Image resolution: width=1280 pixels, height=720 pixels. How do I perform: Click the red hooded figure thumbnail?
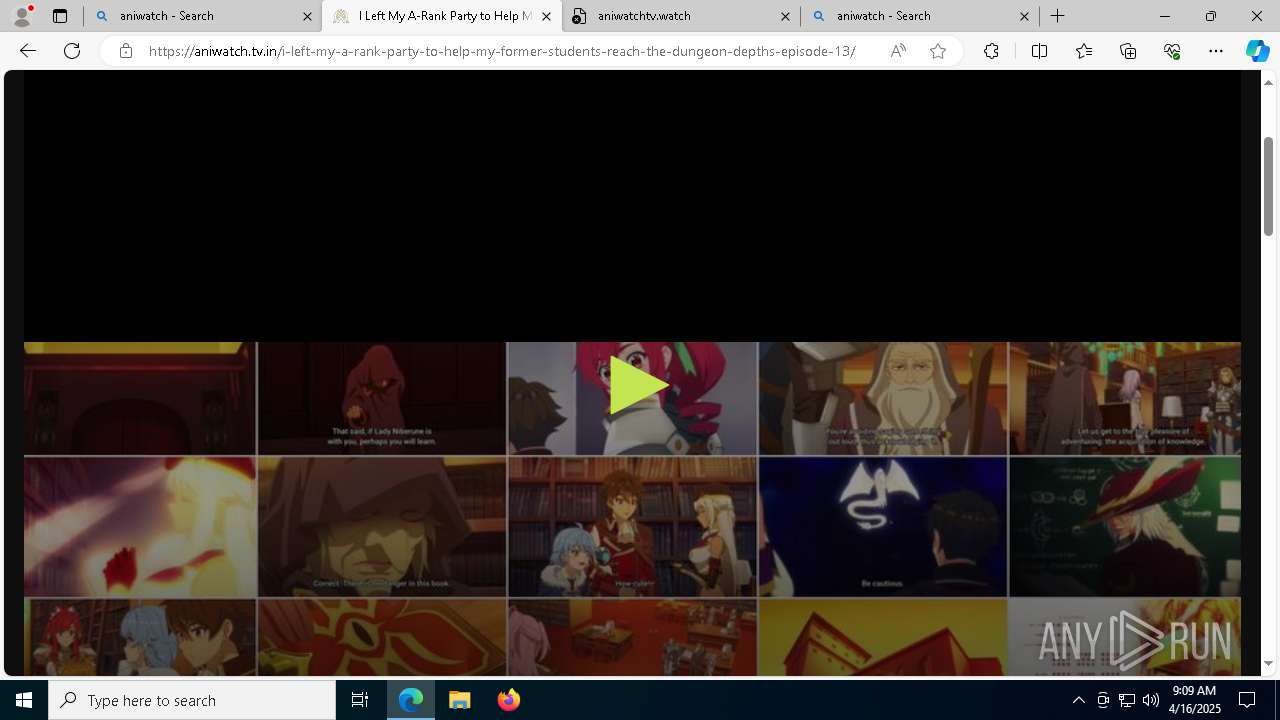click(x=381, y=398)
